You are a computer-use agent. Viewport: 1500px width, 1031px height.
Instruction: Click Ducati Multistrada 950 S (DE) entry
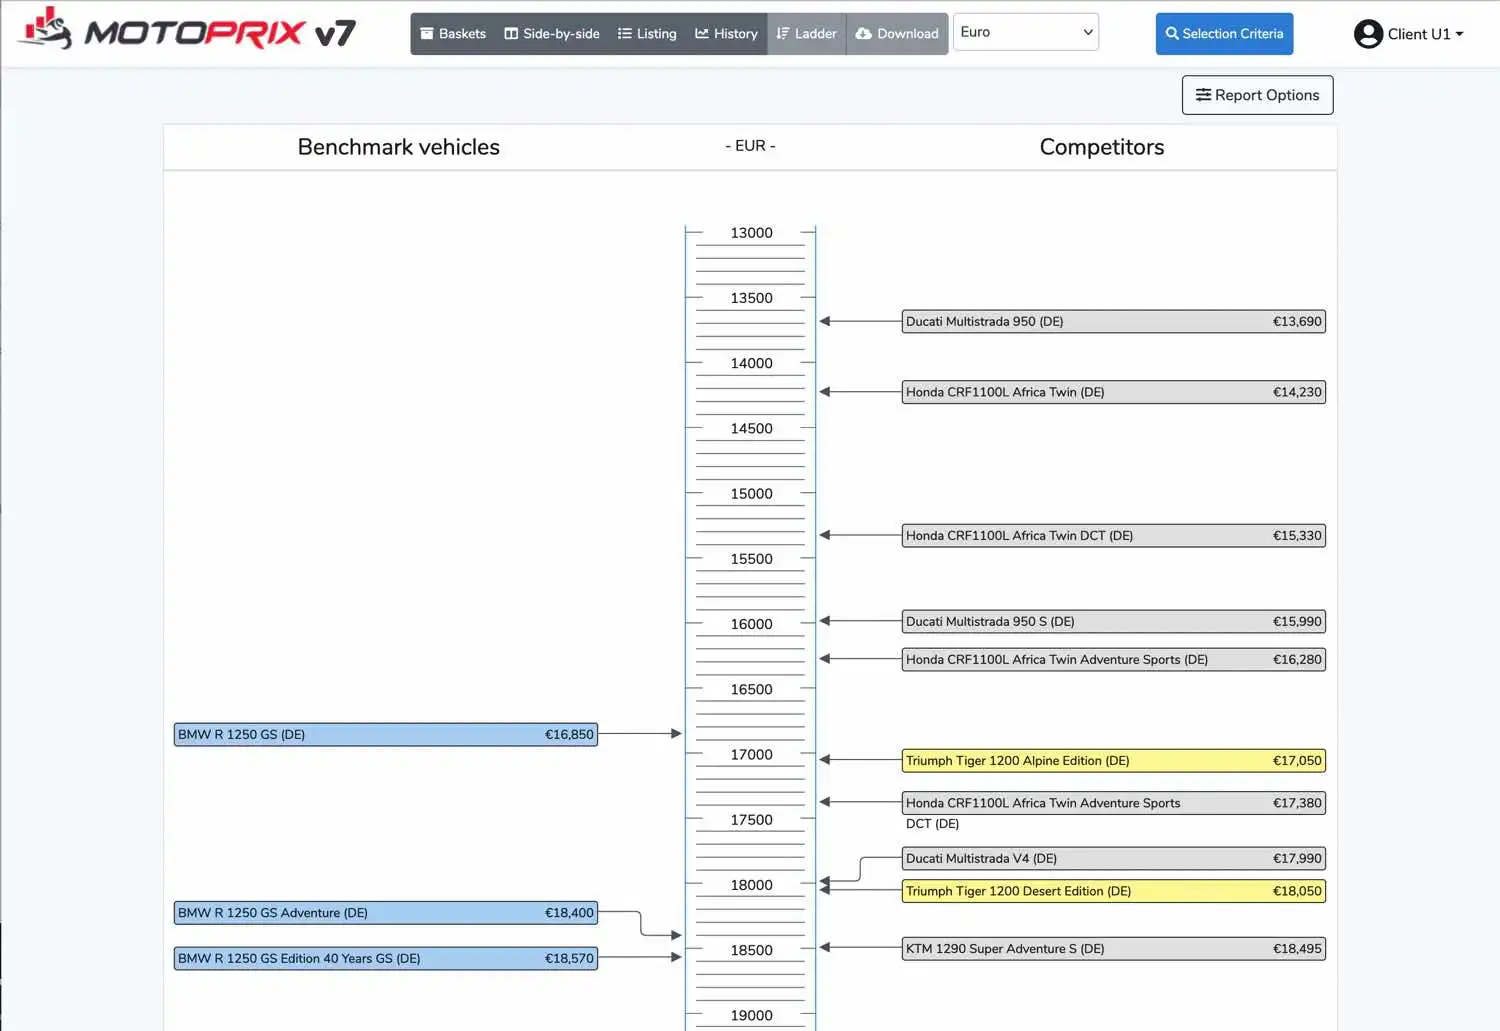[1114, 622]
